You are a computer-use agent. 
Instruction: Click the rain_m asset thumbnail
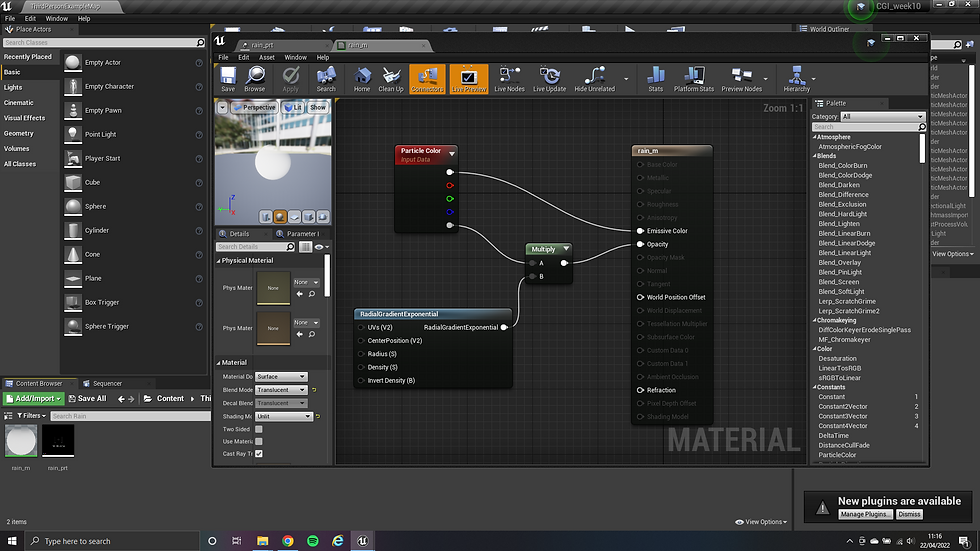(21, 440)
